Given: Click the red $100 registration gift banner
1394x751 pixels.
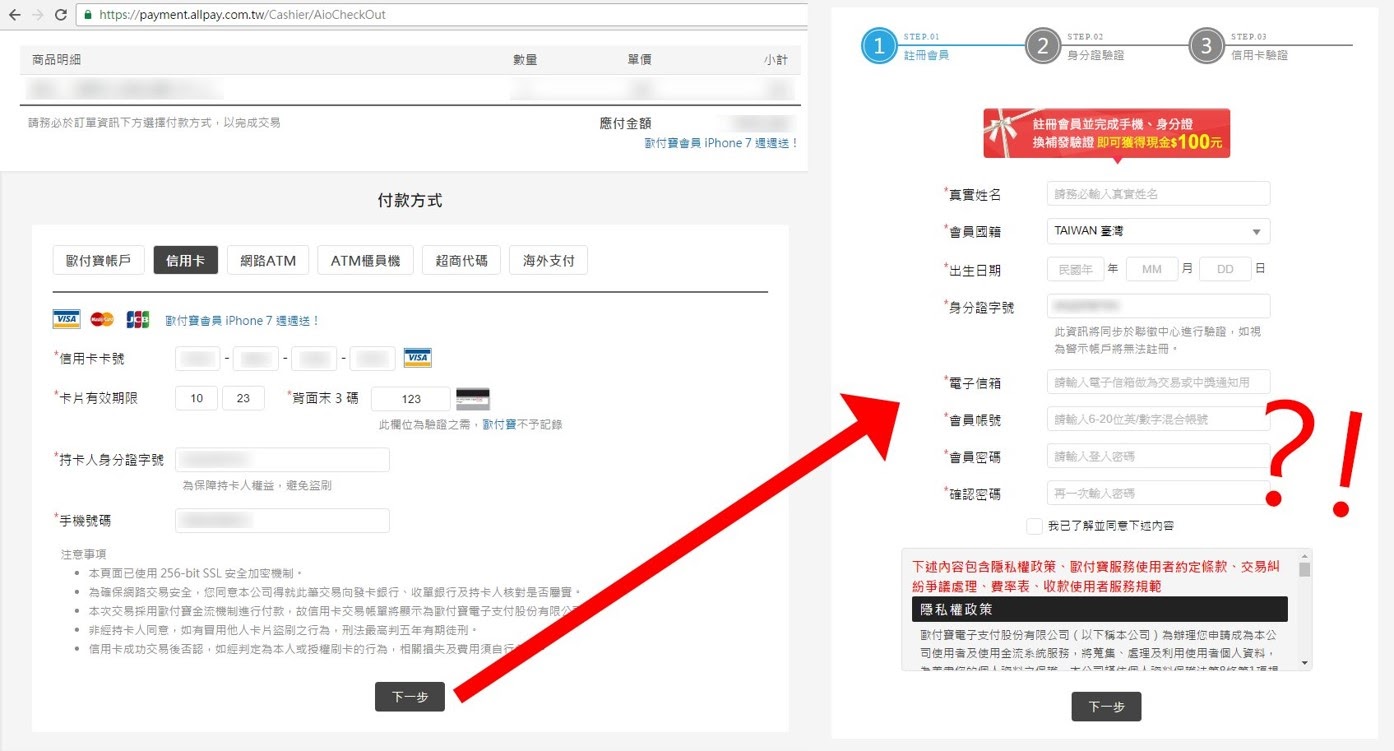Looking at the screenshot, I should (x=1106, y=133).
